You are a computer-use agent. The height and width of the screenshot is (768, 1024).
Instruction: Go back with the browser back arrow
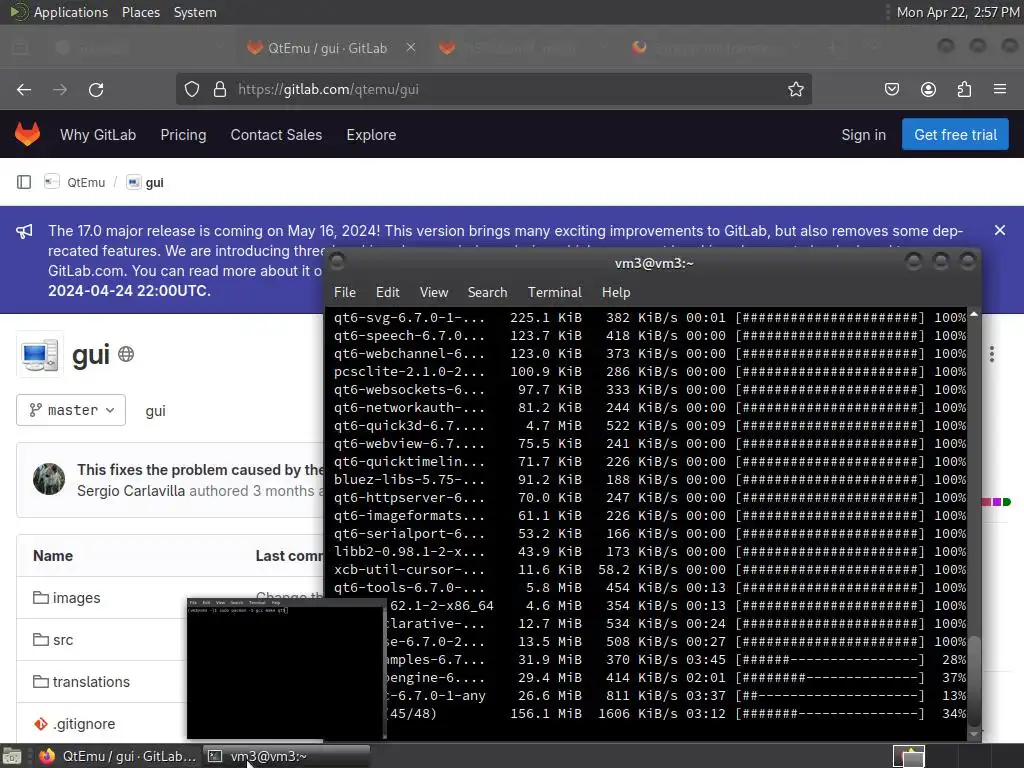coord(24,89)
